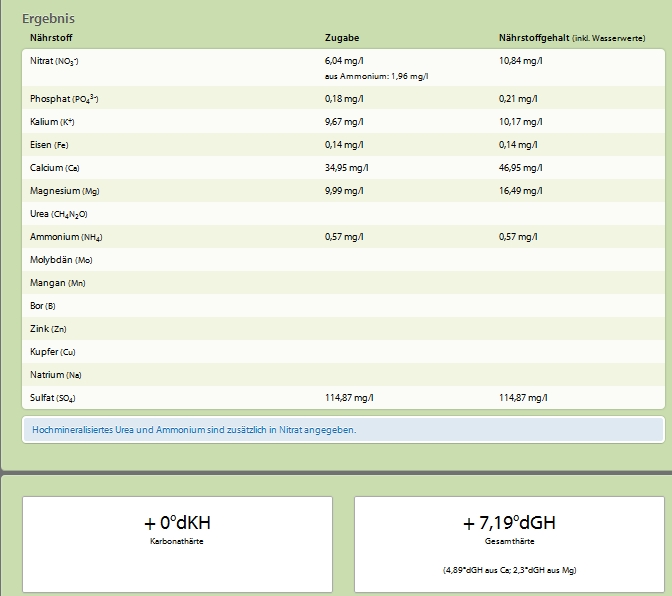
Task: Select the 46,95 mg/l Calcium content value
Action: tap(520, 168)
